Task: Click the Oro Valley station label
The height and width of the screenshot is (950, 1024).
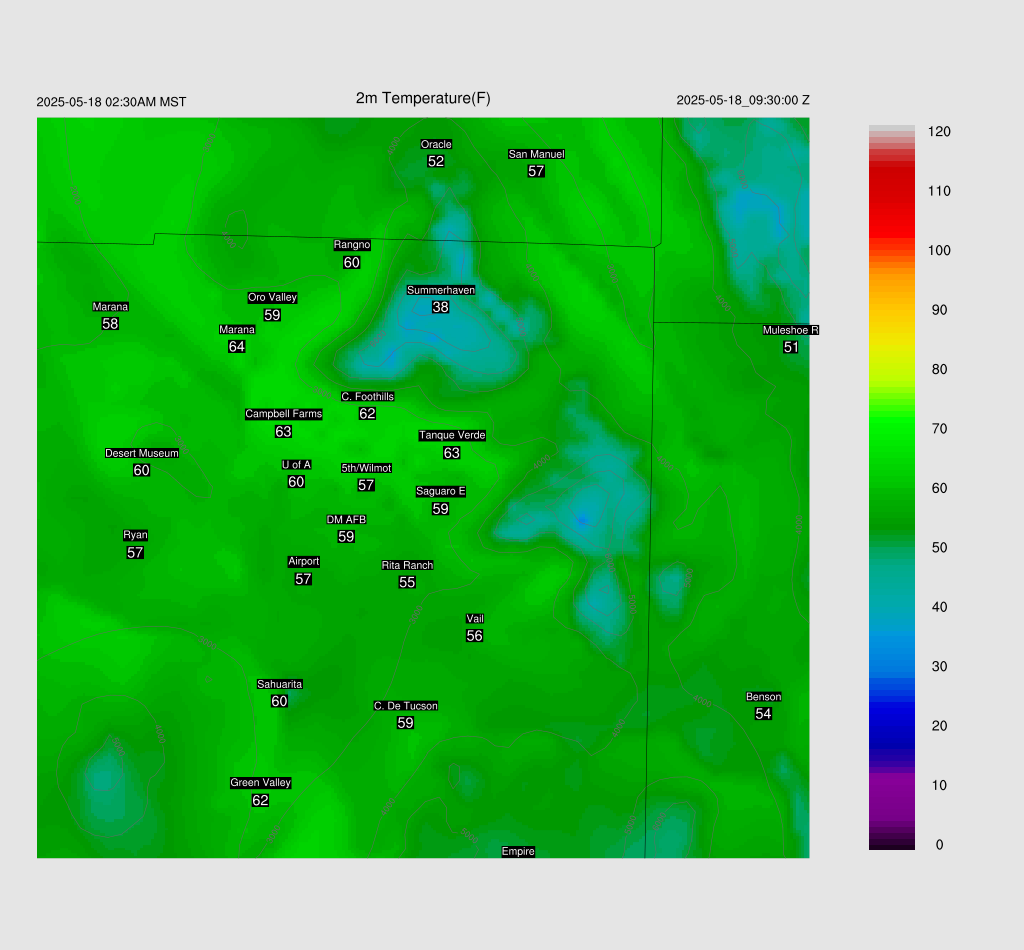Action: click(x=272, y=297)
